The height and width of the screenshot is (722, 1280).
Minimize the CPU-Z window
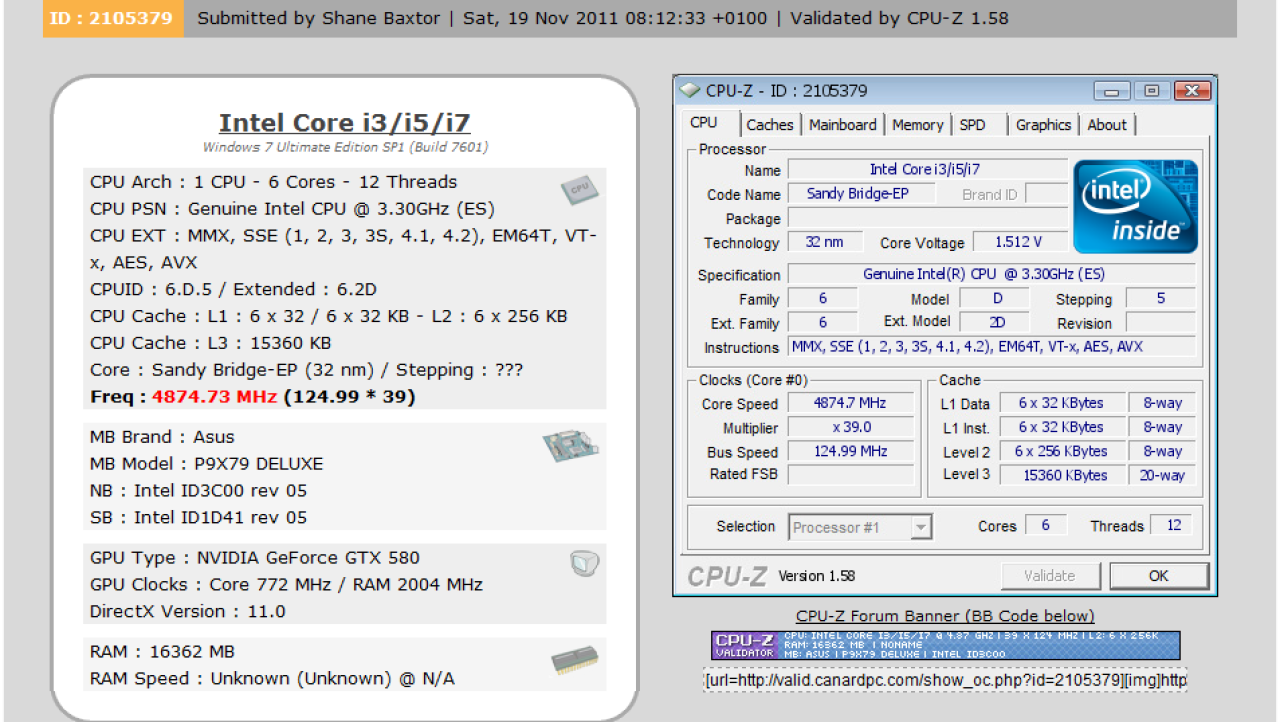(x=1112, y=90)
